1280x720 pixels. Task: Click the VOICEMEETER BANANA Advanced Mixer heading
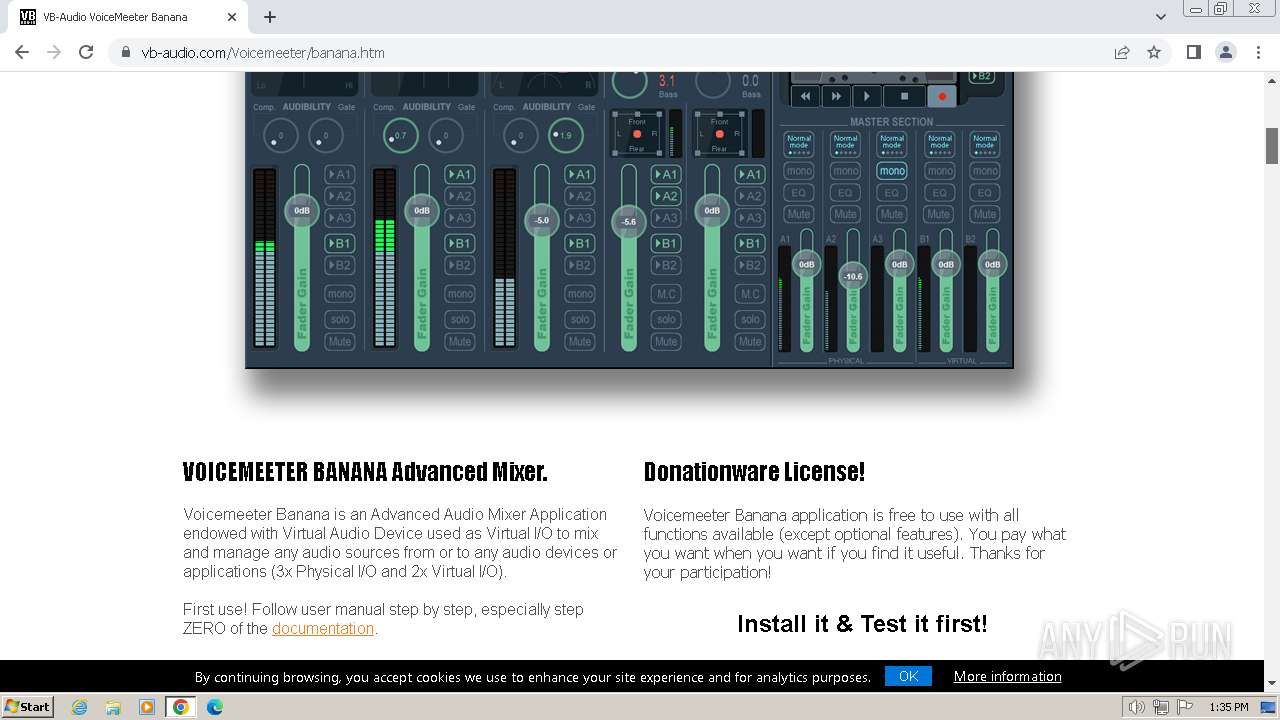coord(365,471)
